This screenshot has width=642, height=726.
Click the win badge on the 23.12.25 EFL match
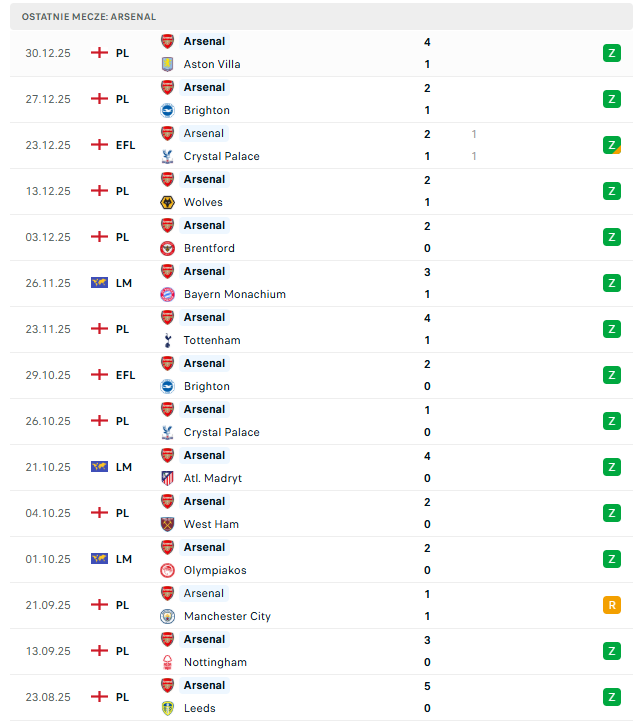(x=612, y=145)
